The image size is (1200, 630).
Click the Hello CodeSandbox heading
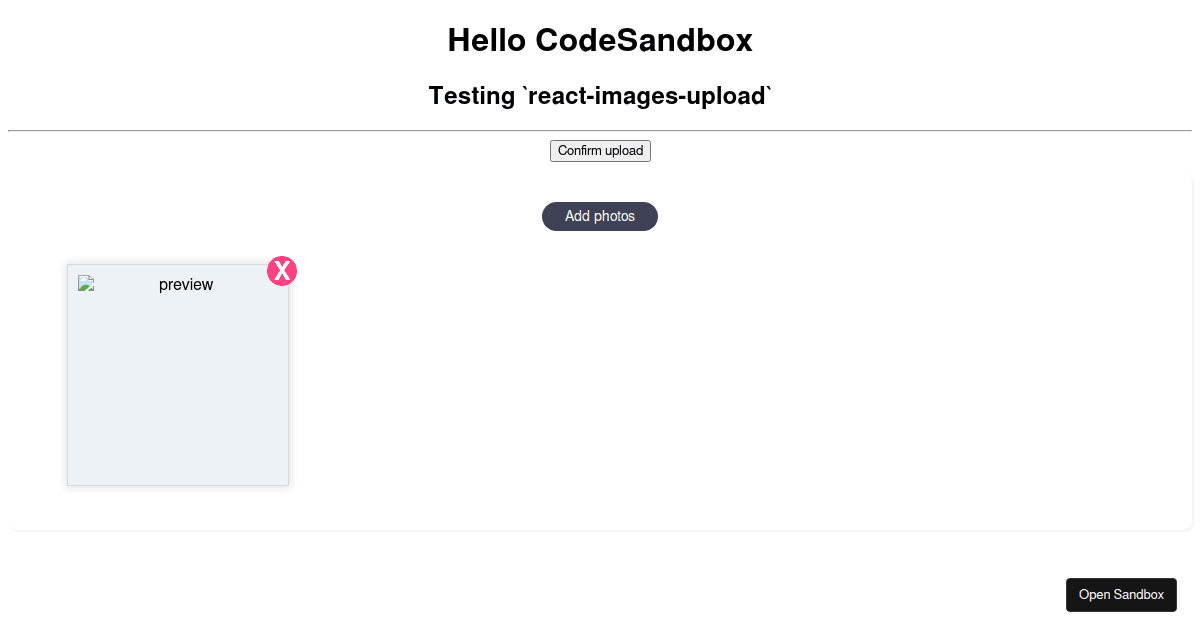tap(600, 40)
